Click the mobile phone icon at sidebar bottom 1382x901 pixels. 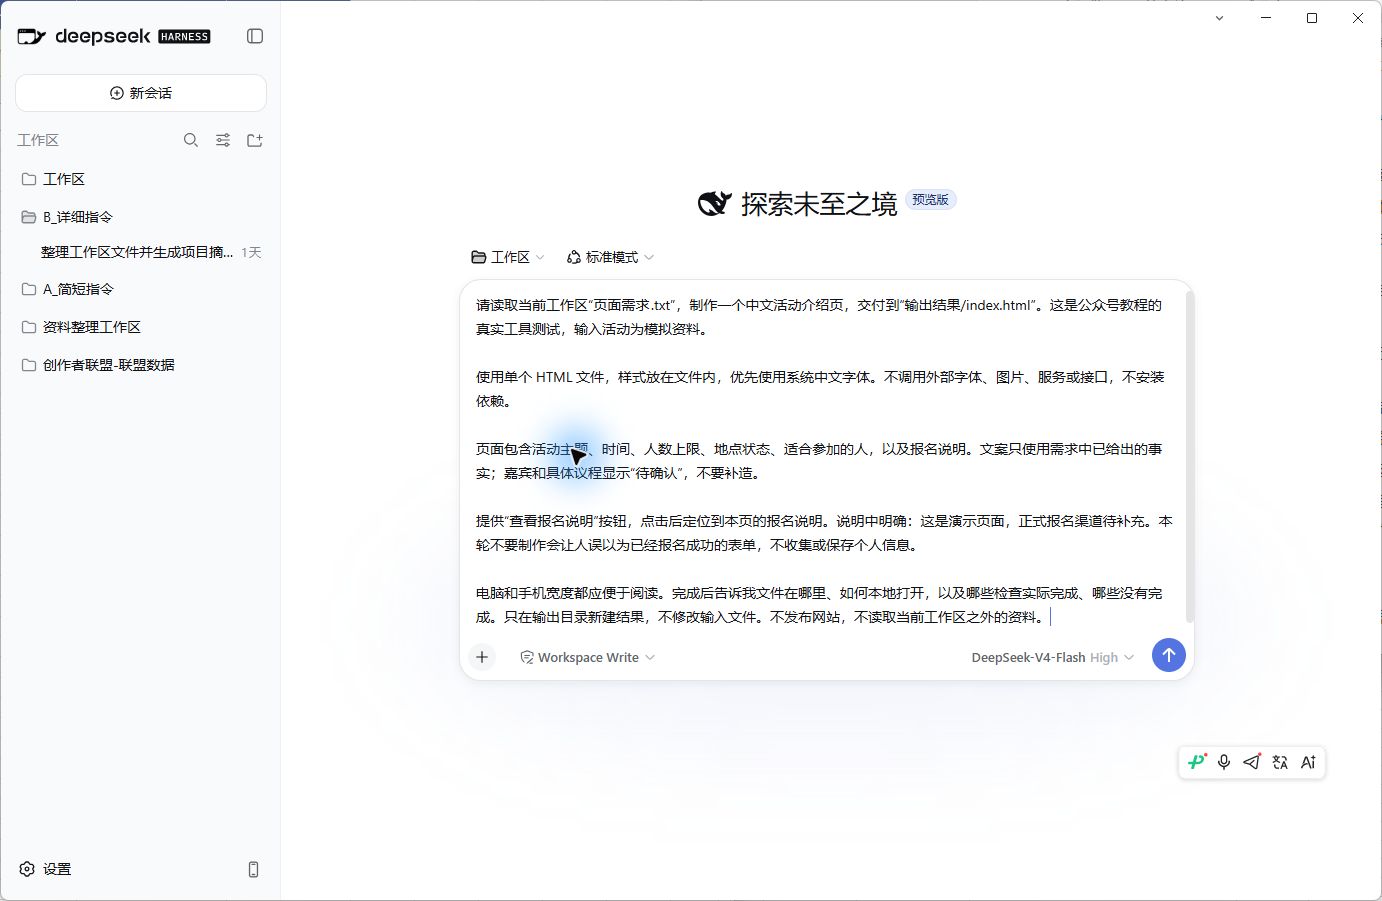(253, 869)
